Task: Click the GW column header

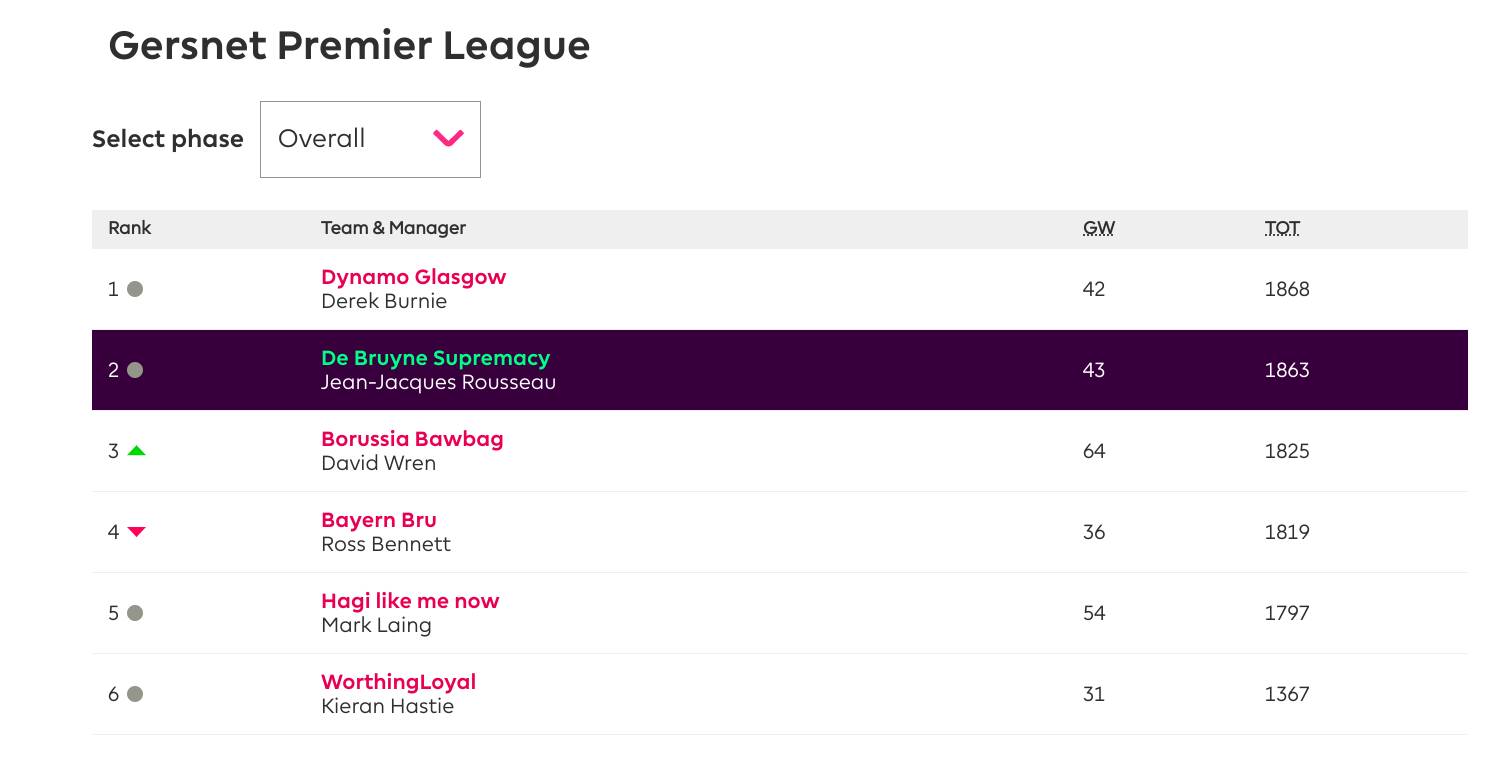Action: coord(1098,228)
